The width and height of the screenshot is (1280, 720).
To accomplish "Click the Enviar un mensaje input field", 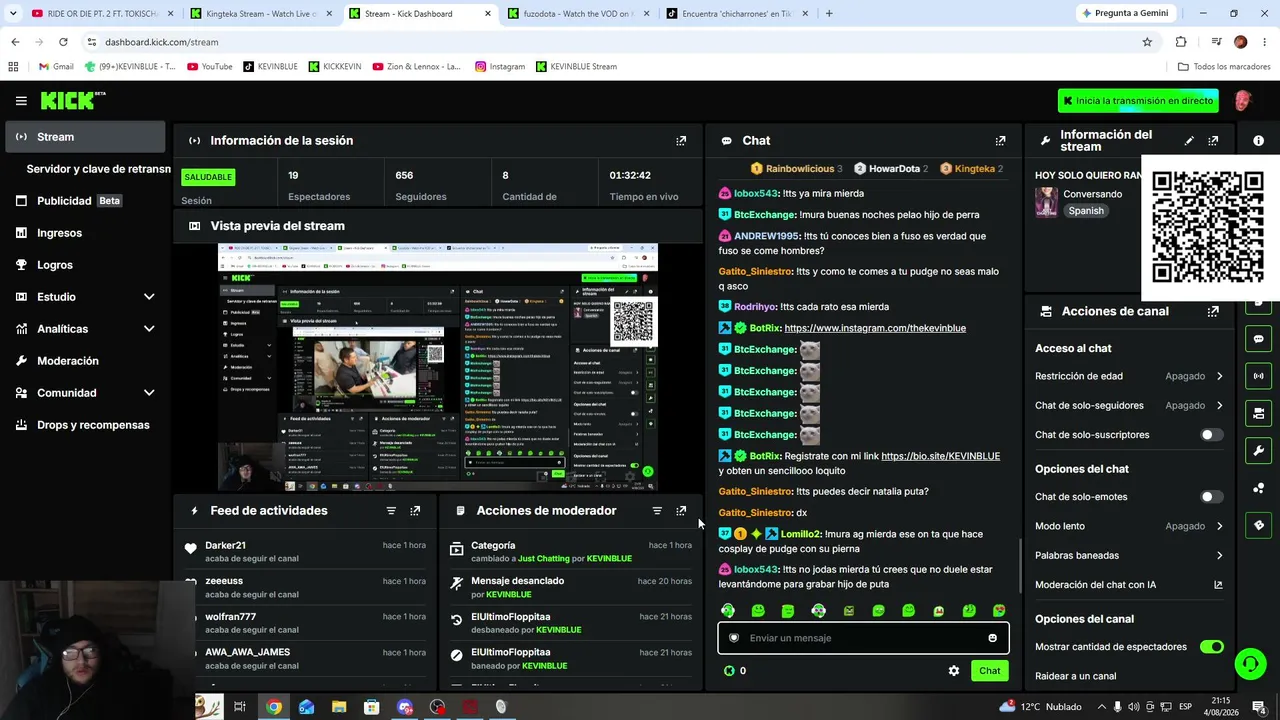I will (x=863, y=638).
